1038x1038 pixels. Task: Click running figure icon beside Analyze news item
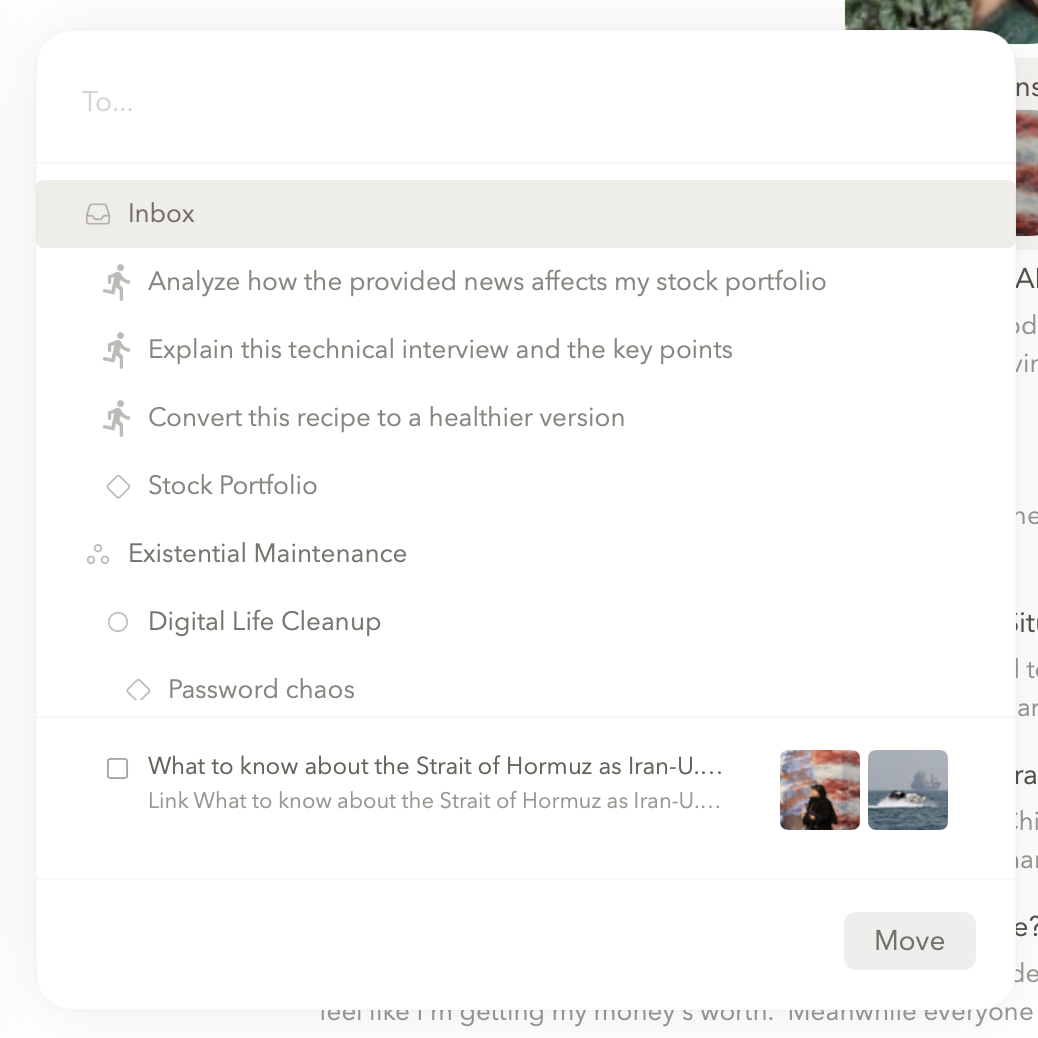[117, 283]
